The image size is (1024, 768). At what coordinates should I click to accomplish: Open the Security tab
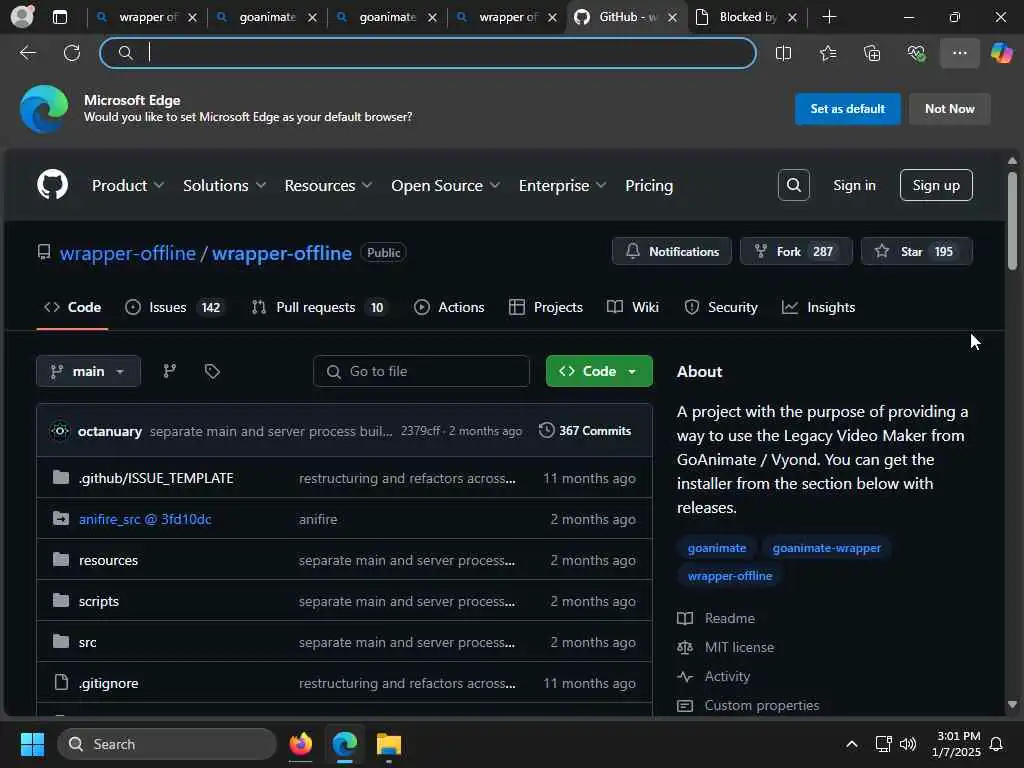pos(721,307)
